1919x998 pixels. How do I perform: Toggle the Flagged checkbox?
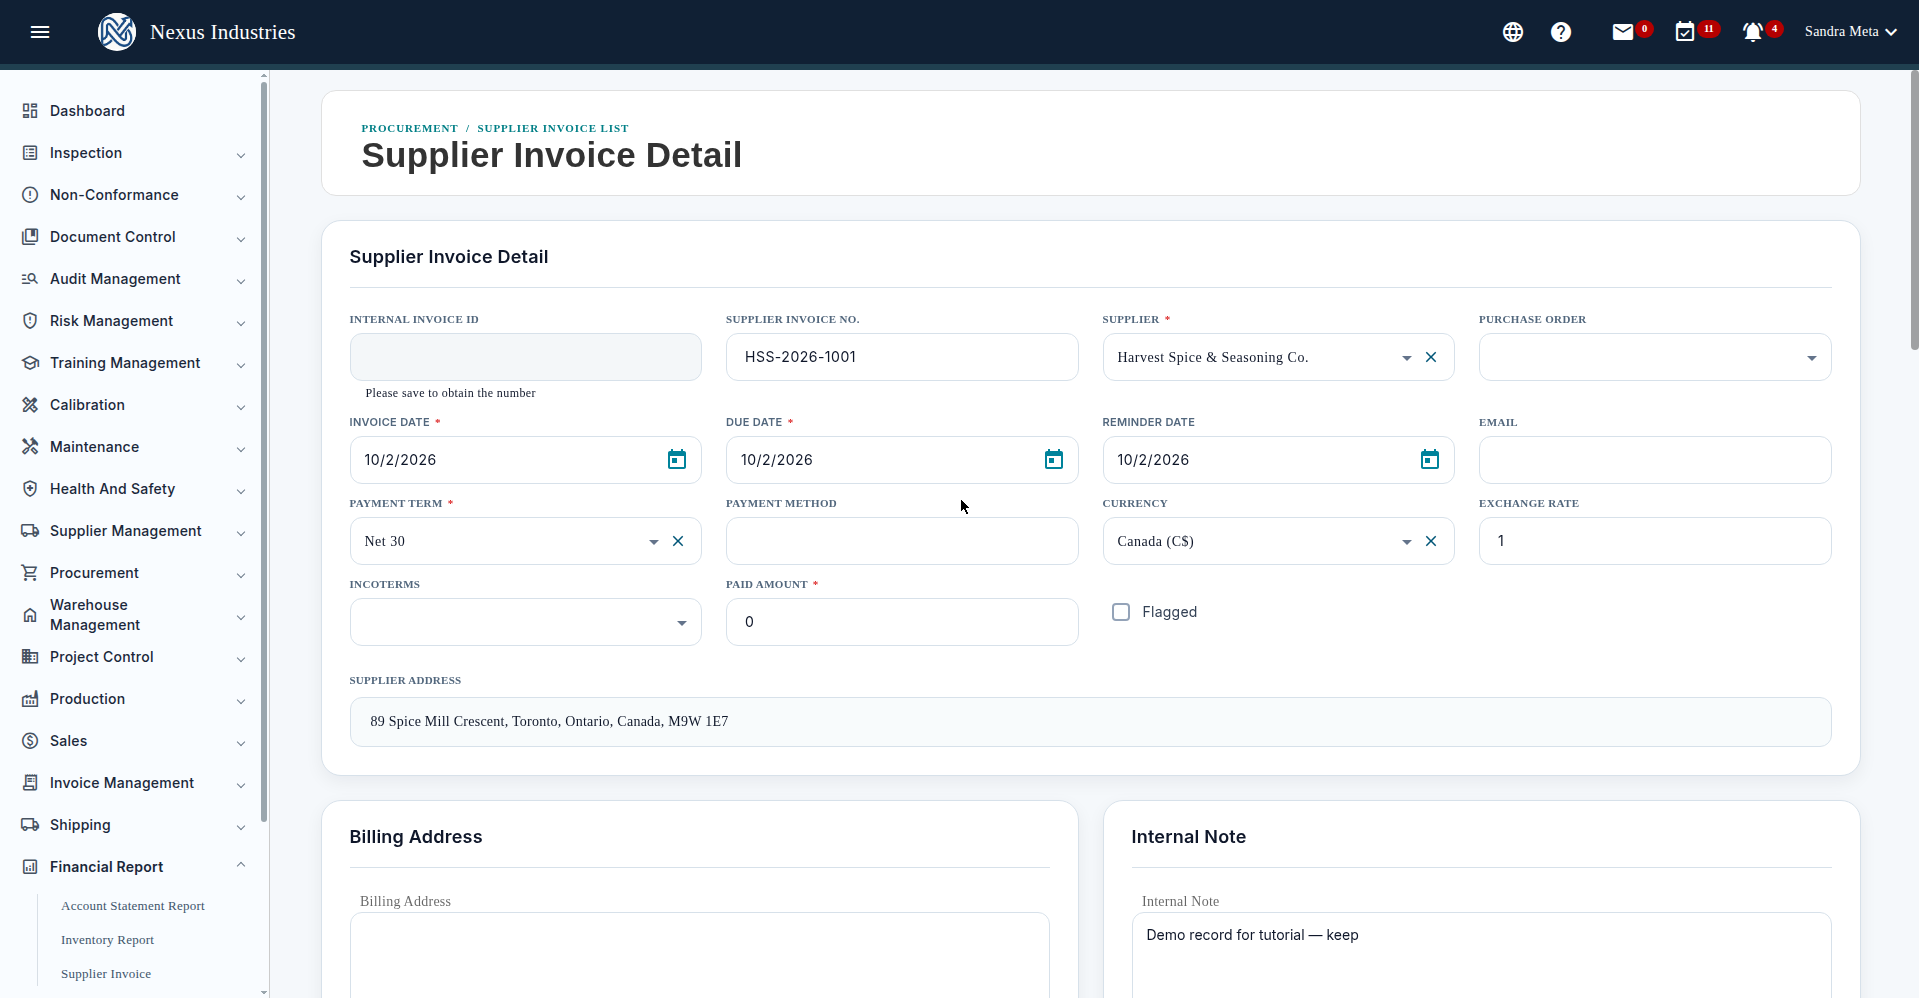[1121, 612]
